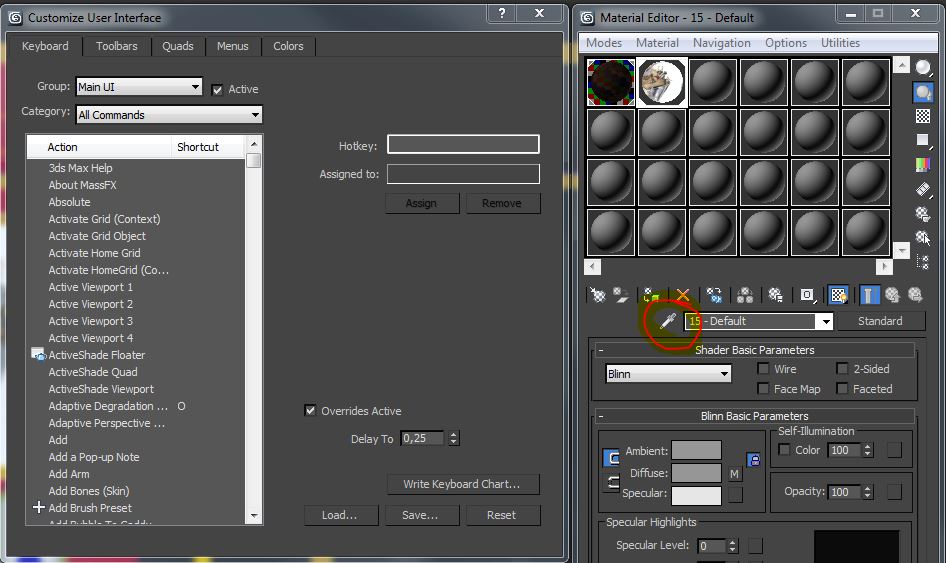Open the Modes menu in Material Editor
Image resolution: width=946 pixels, height=563 pixels.
[x=604, y=43]
